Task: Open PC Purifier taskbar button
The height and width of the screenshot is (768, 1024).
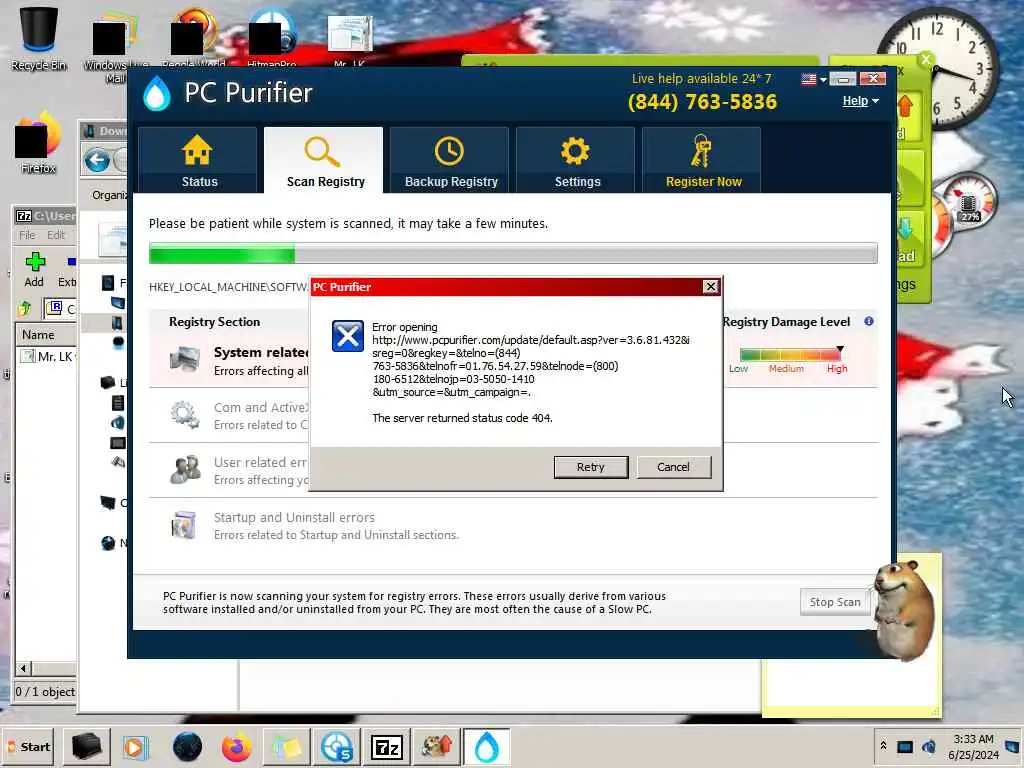Action: [x=487, y=747]
